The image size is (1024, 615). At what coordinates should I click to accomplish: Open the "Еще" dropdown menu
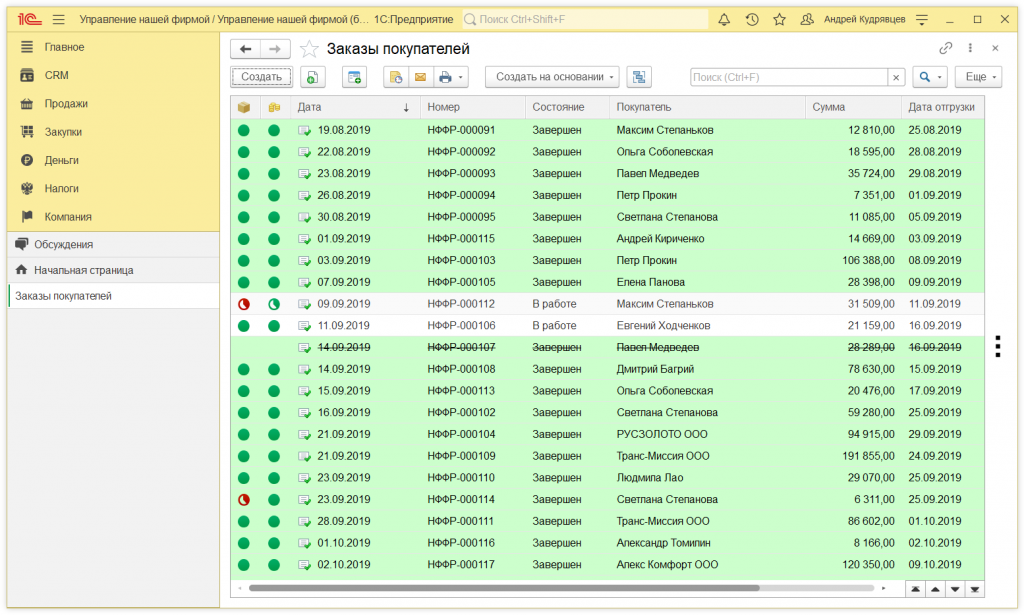point(977,77)
